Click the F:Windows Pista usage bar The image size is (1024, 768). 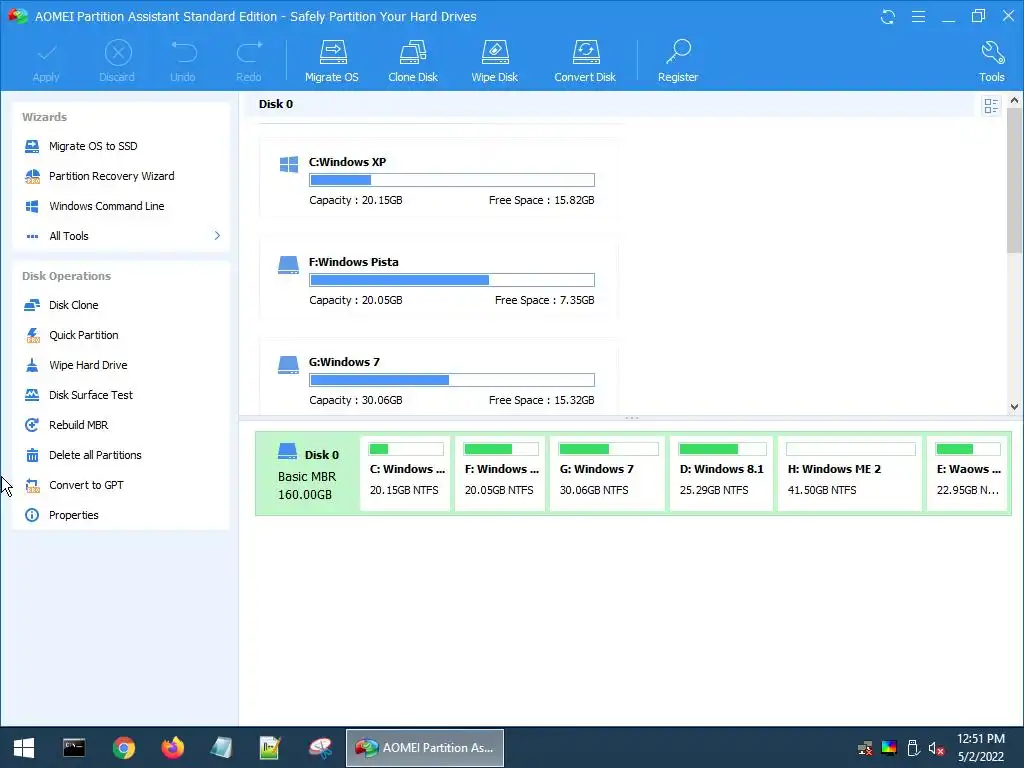coord(452,280)
